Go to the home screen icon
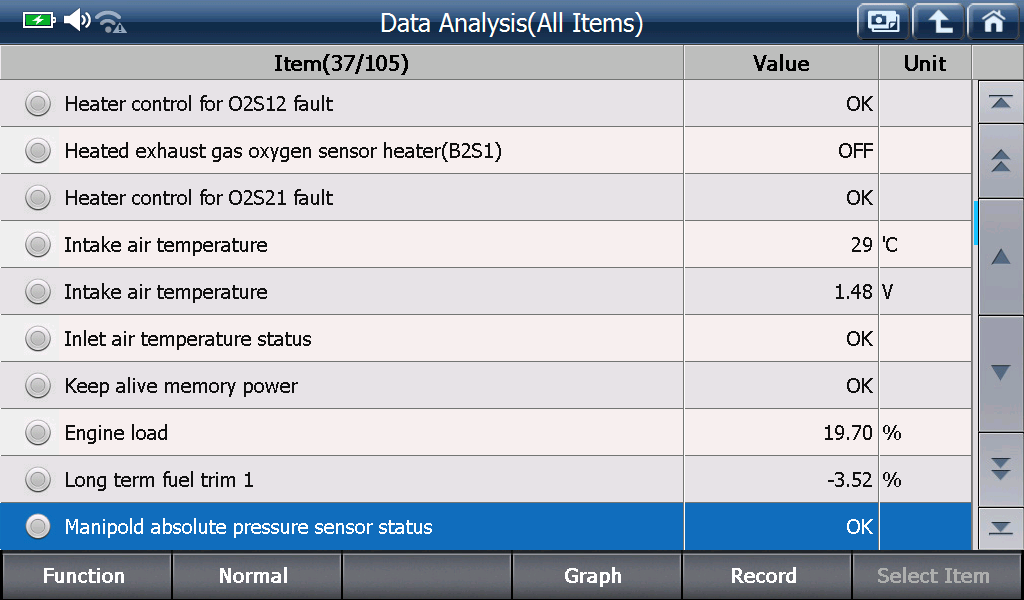1024x600 pixels. point(993,22)
